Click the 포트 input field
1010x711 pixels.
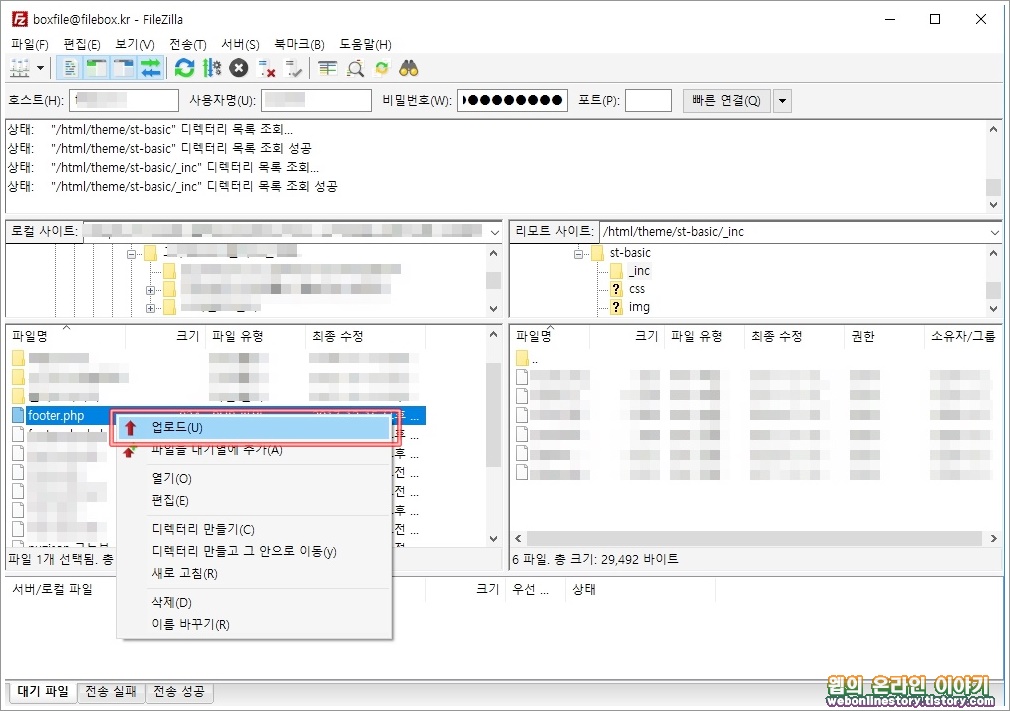(647, 100)
